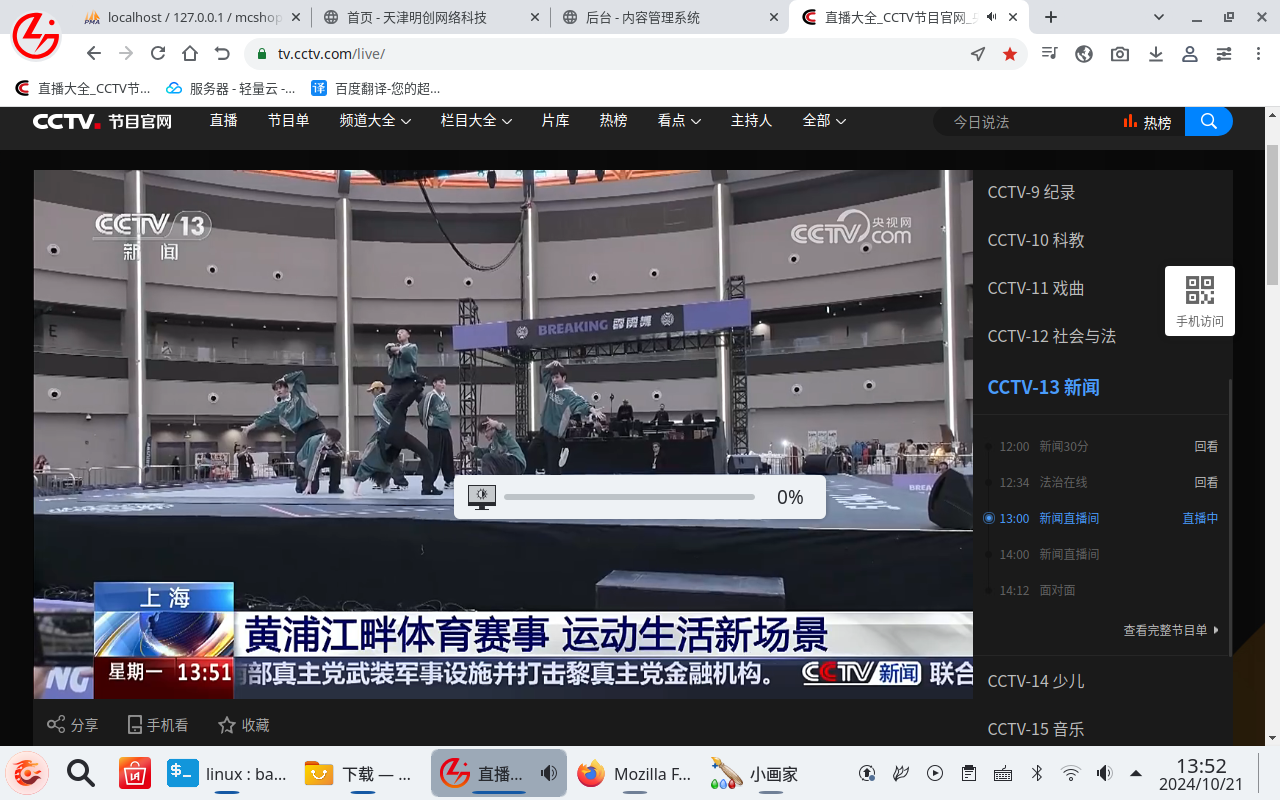Expand the 栏目大全 dropdown menu

click(x=476, y=120)
